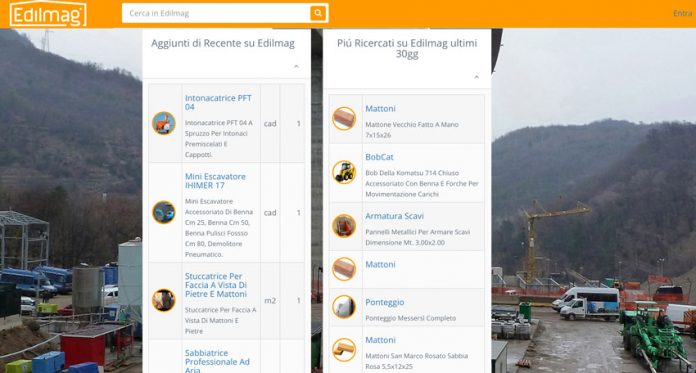This screenshot has width=696, height=373.
Task: Click the cad unit cell in Mini Escavatore row
Action: click(x=270, y=213)
